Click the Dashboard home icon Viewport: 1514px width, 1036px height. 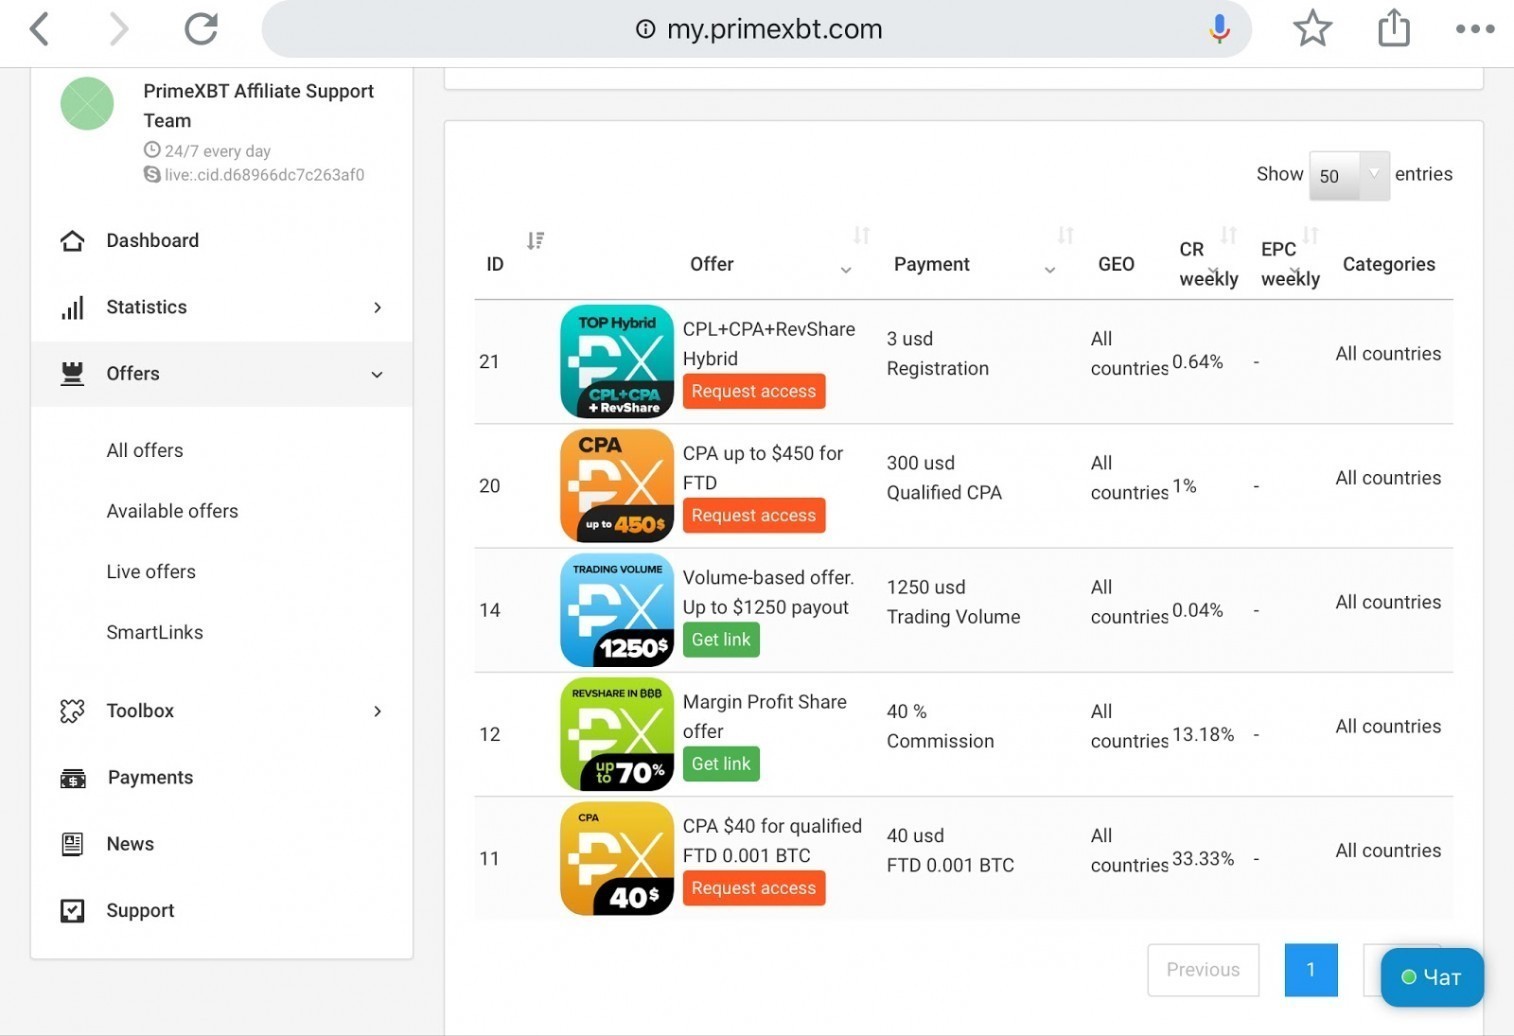(72, 241)
